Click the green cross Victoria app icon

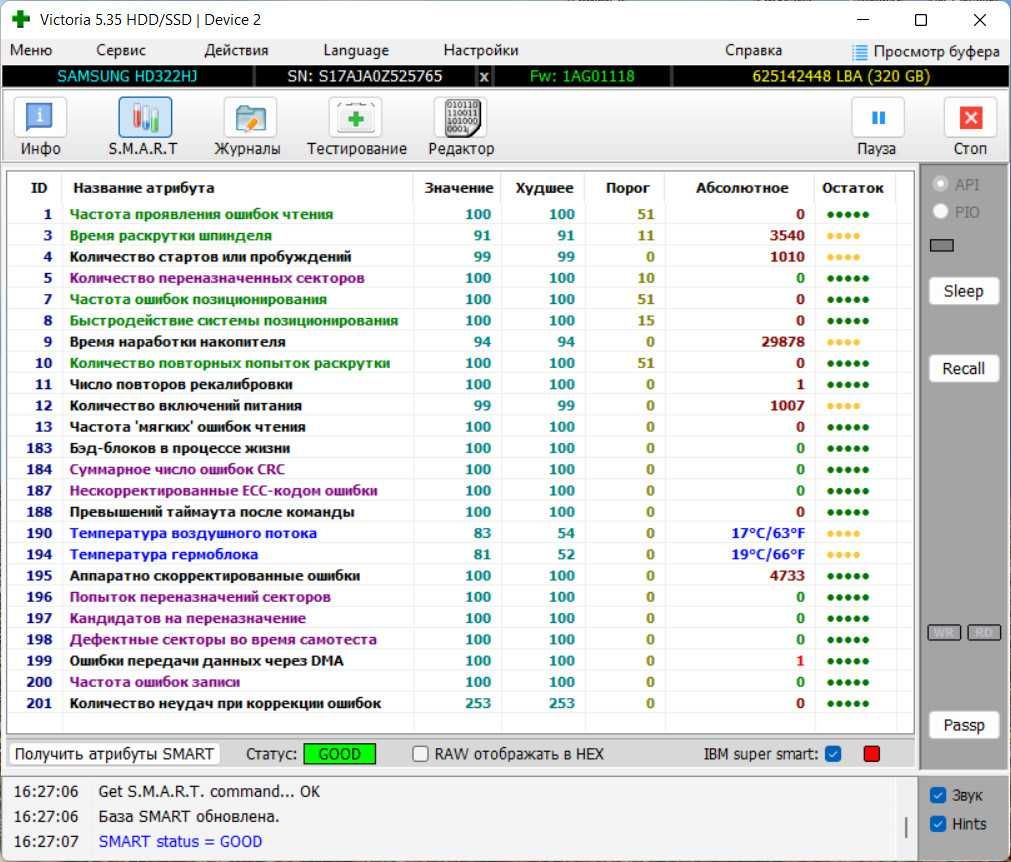(21, 19)
